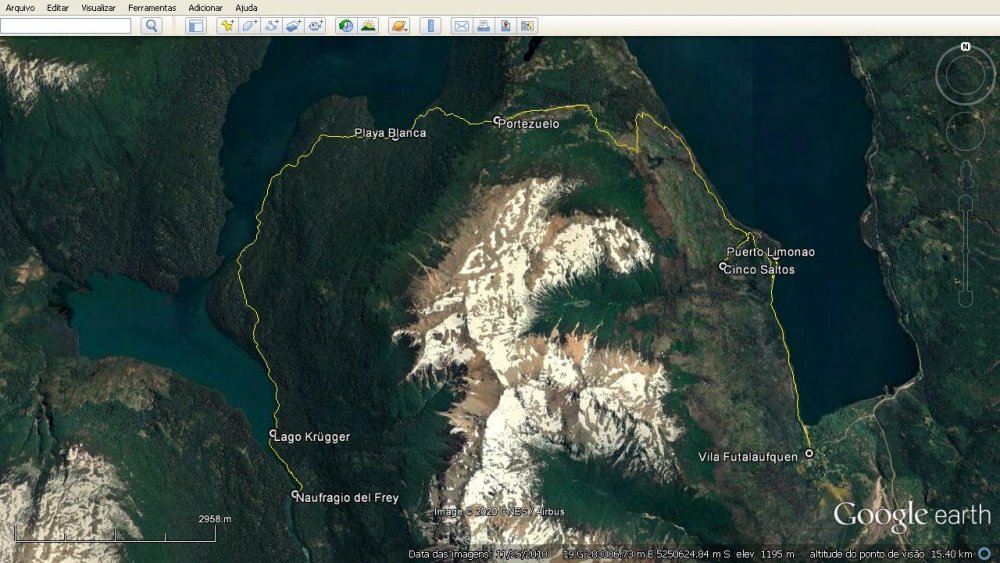
Task: Open the planet switcher dropdown
Action: pos(398,26)
